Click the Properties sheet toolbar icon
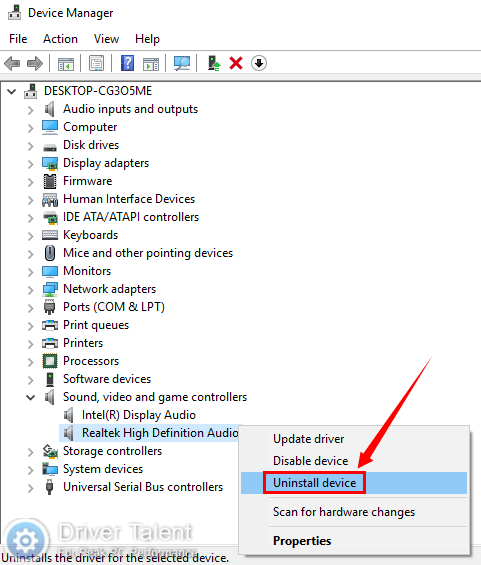This screenshot has height=565, width=481. 97,63
